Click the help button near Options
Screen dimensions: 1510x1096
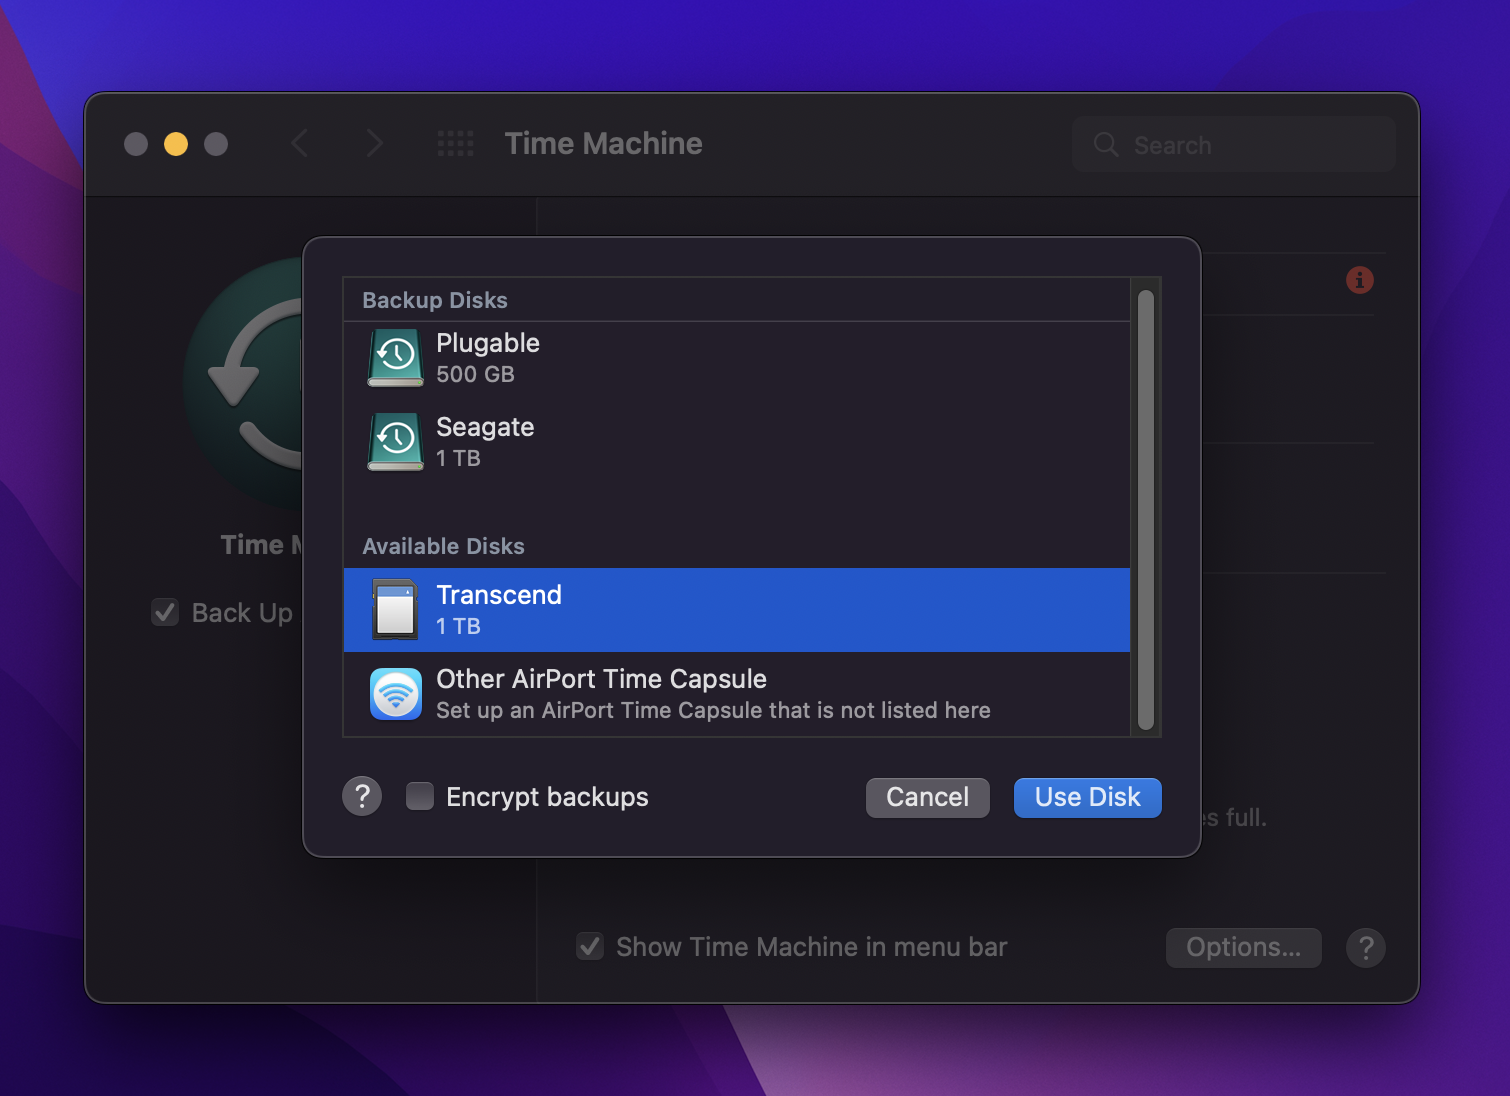(x=1366, y=947)
